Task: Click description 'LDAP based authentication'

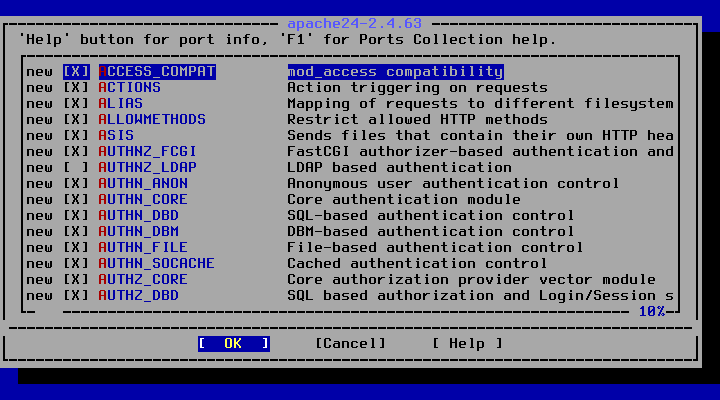Action: pyautogui.click(x=400, y=168)
